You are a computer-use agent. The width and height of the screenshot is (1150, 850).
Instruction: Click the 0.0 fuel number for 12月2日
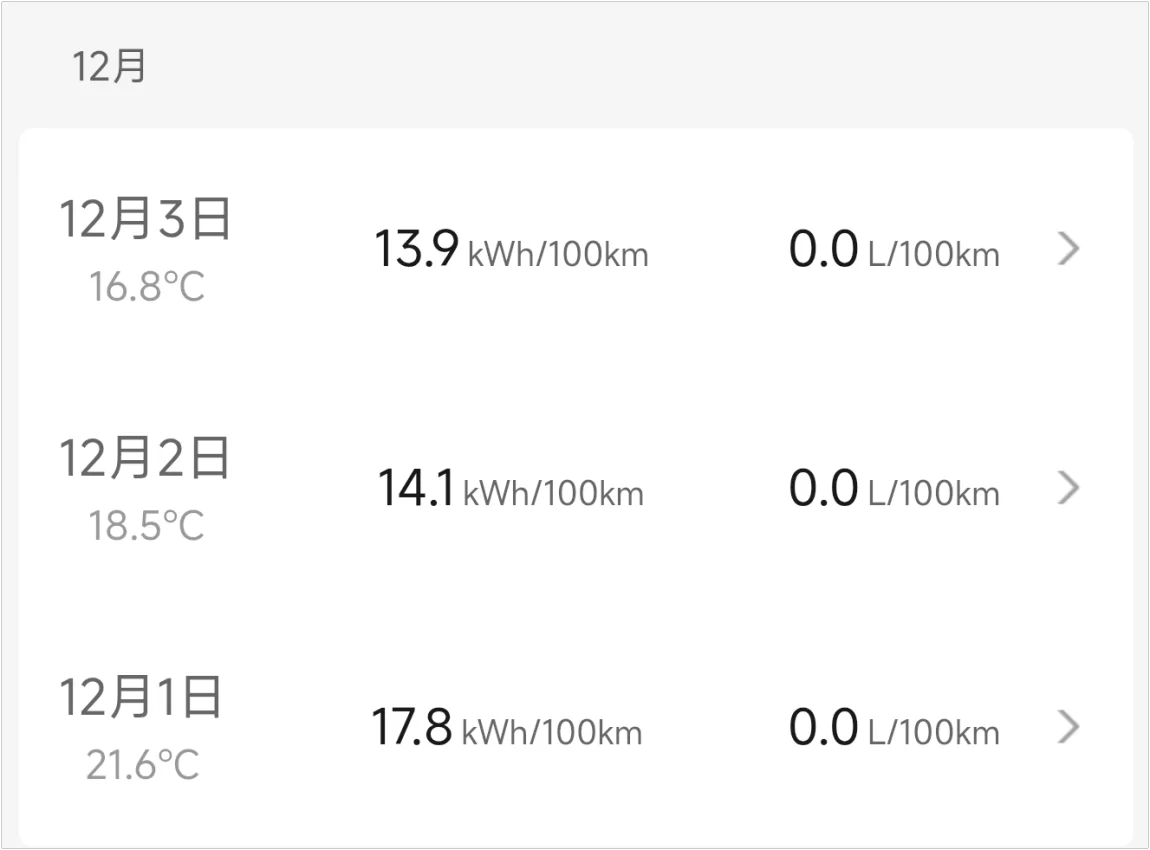[x=823, y=489]
